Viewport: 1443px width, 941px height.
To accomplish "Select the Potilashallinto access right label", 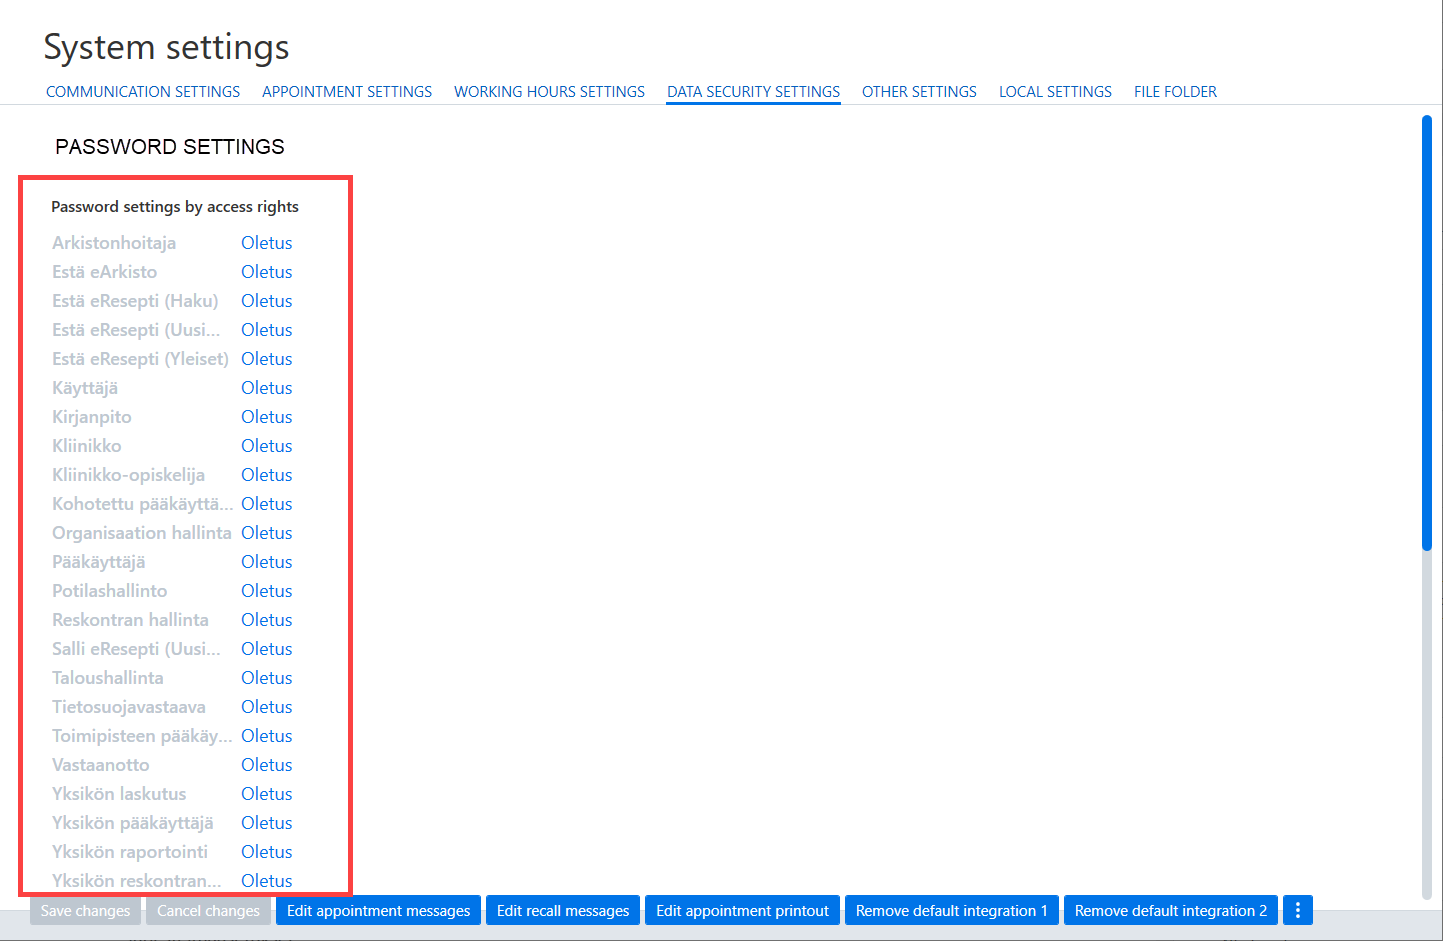I will 110,591.
